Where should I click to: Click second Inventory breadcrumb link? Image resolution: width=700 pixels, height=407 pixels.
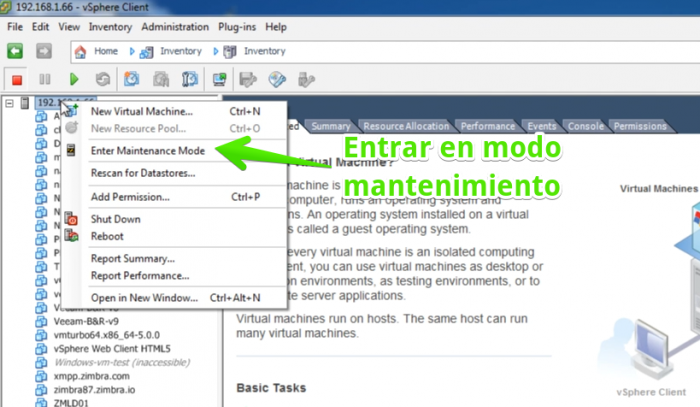point(264,51)
